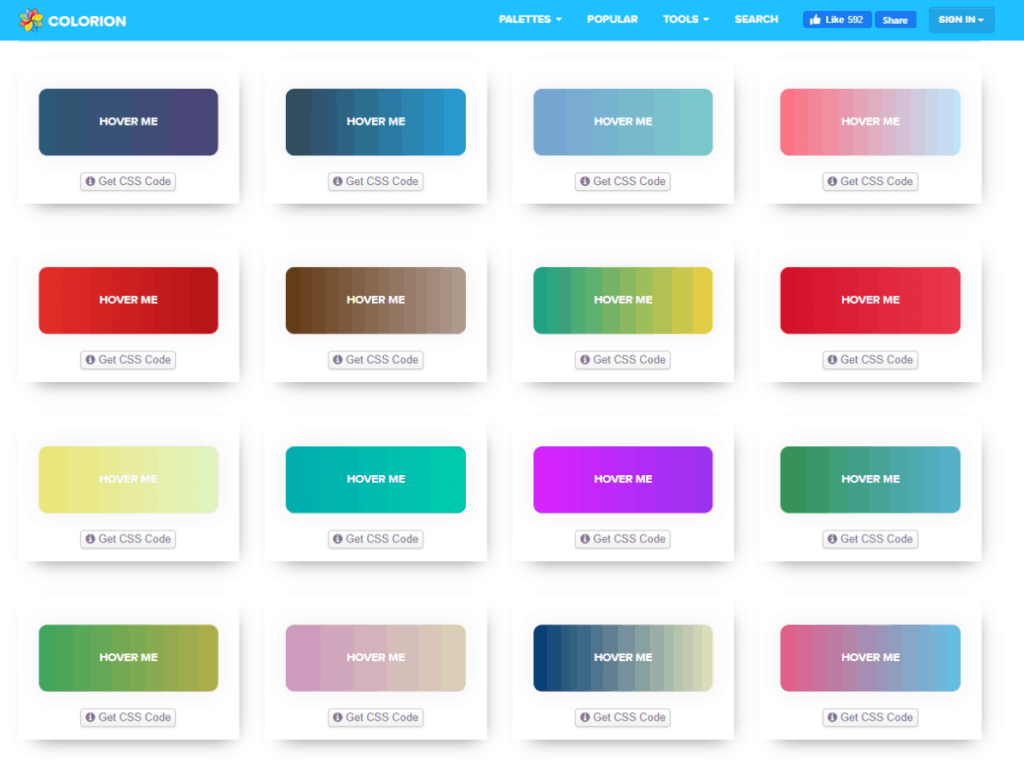Select the magenta-to-purple gradient swatch
The image size is (1024, 760).
tap(623, 479)
